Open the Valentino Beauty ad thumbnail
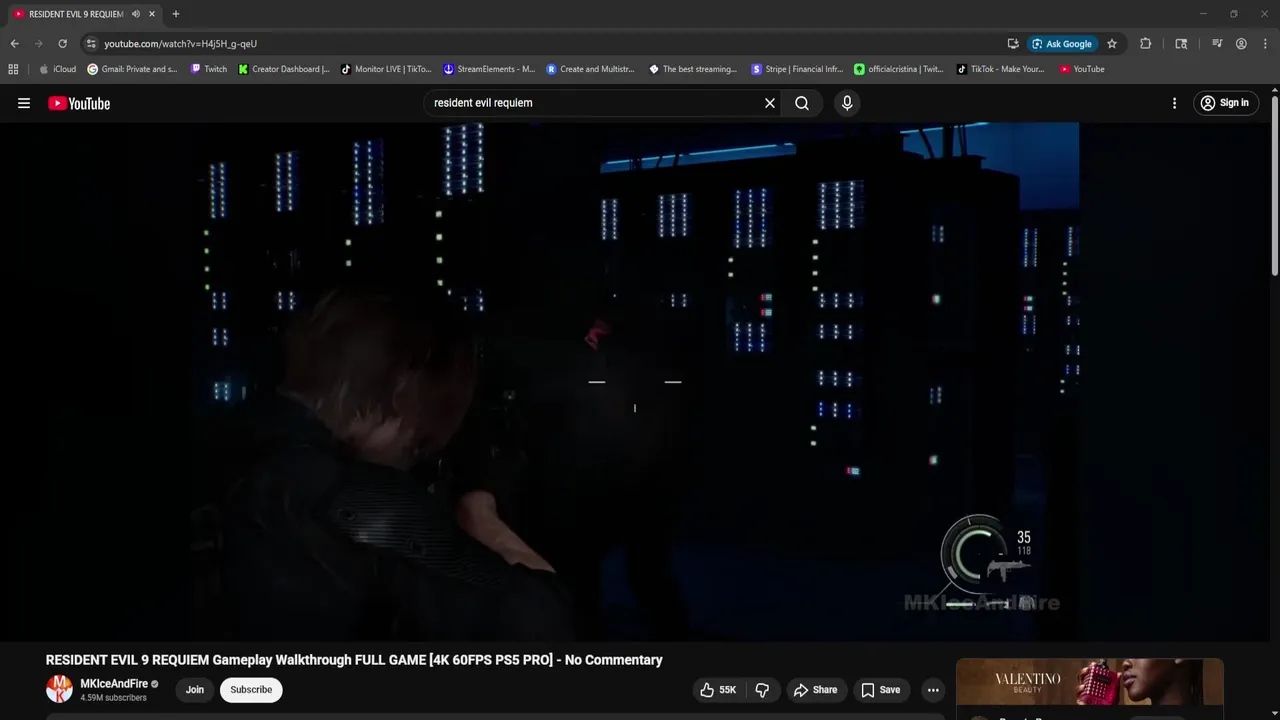The width and height of the screenshot is (1280, 720). point(1090,684)
